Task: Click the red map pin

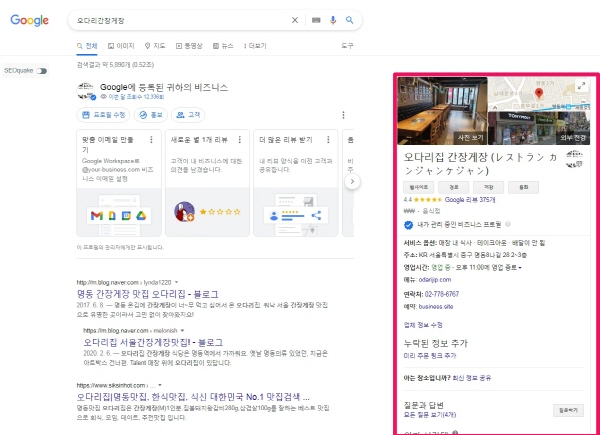Action: (x=539, y=93)
